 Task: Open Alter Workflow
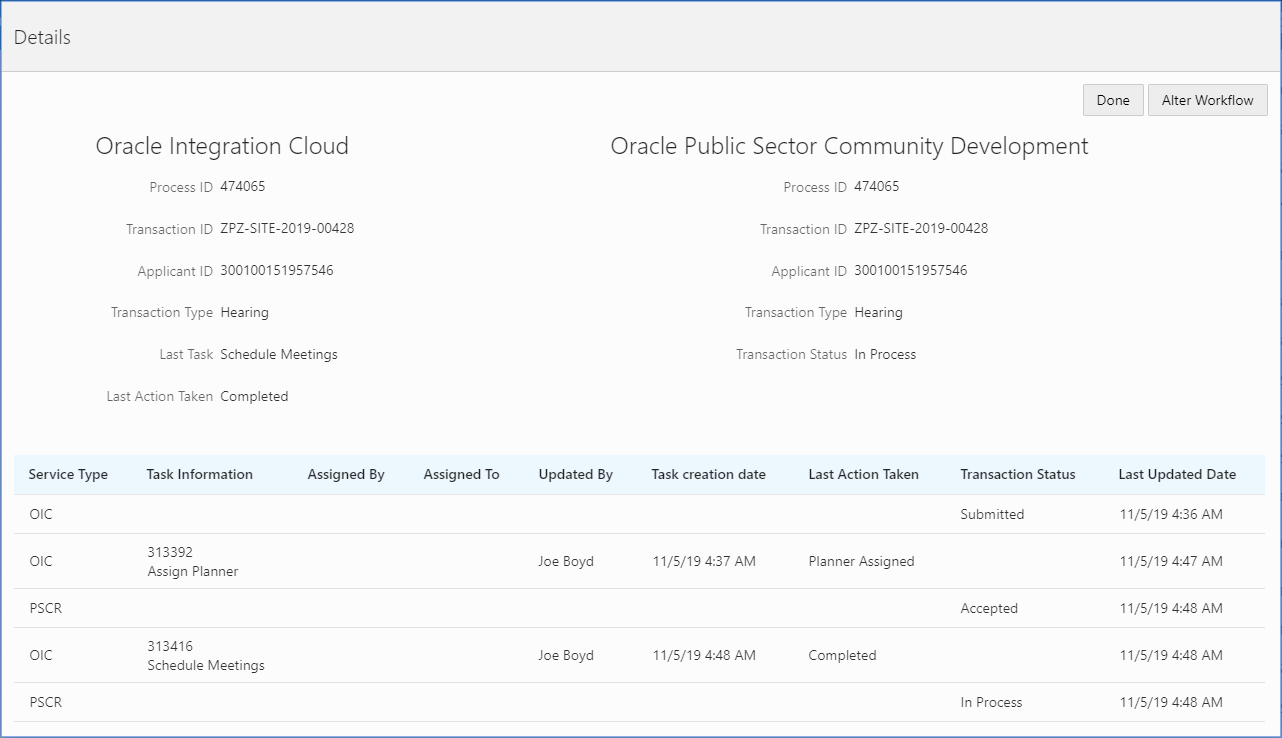pos(1208,100)
